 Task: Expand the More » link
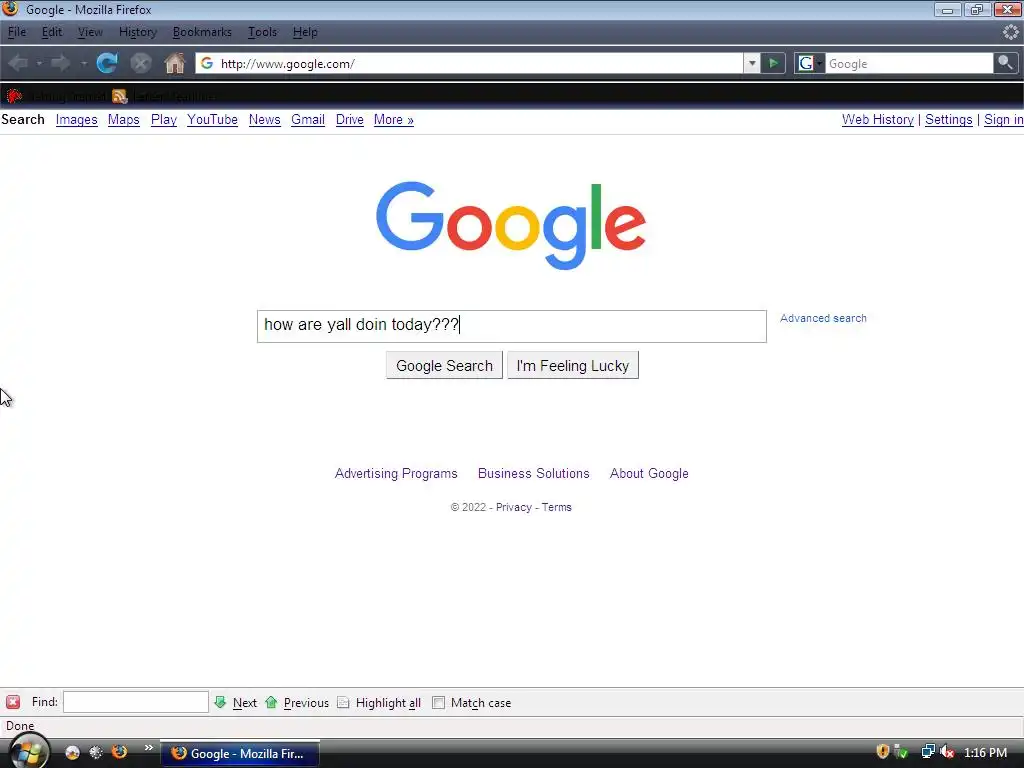pyautogui.click(x=394, y=120)
